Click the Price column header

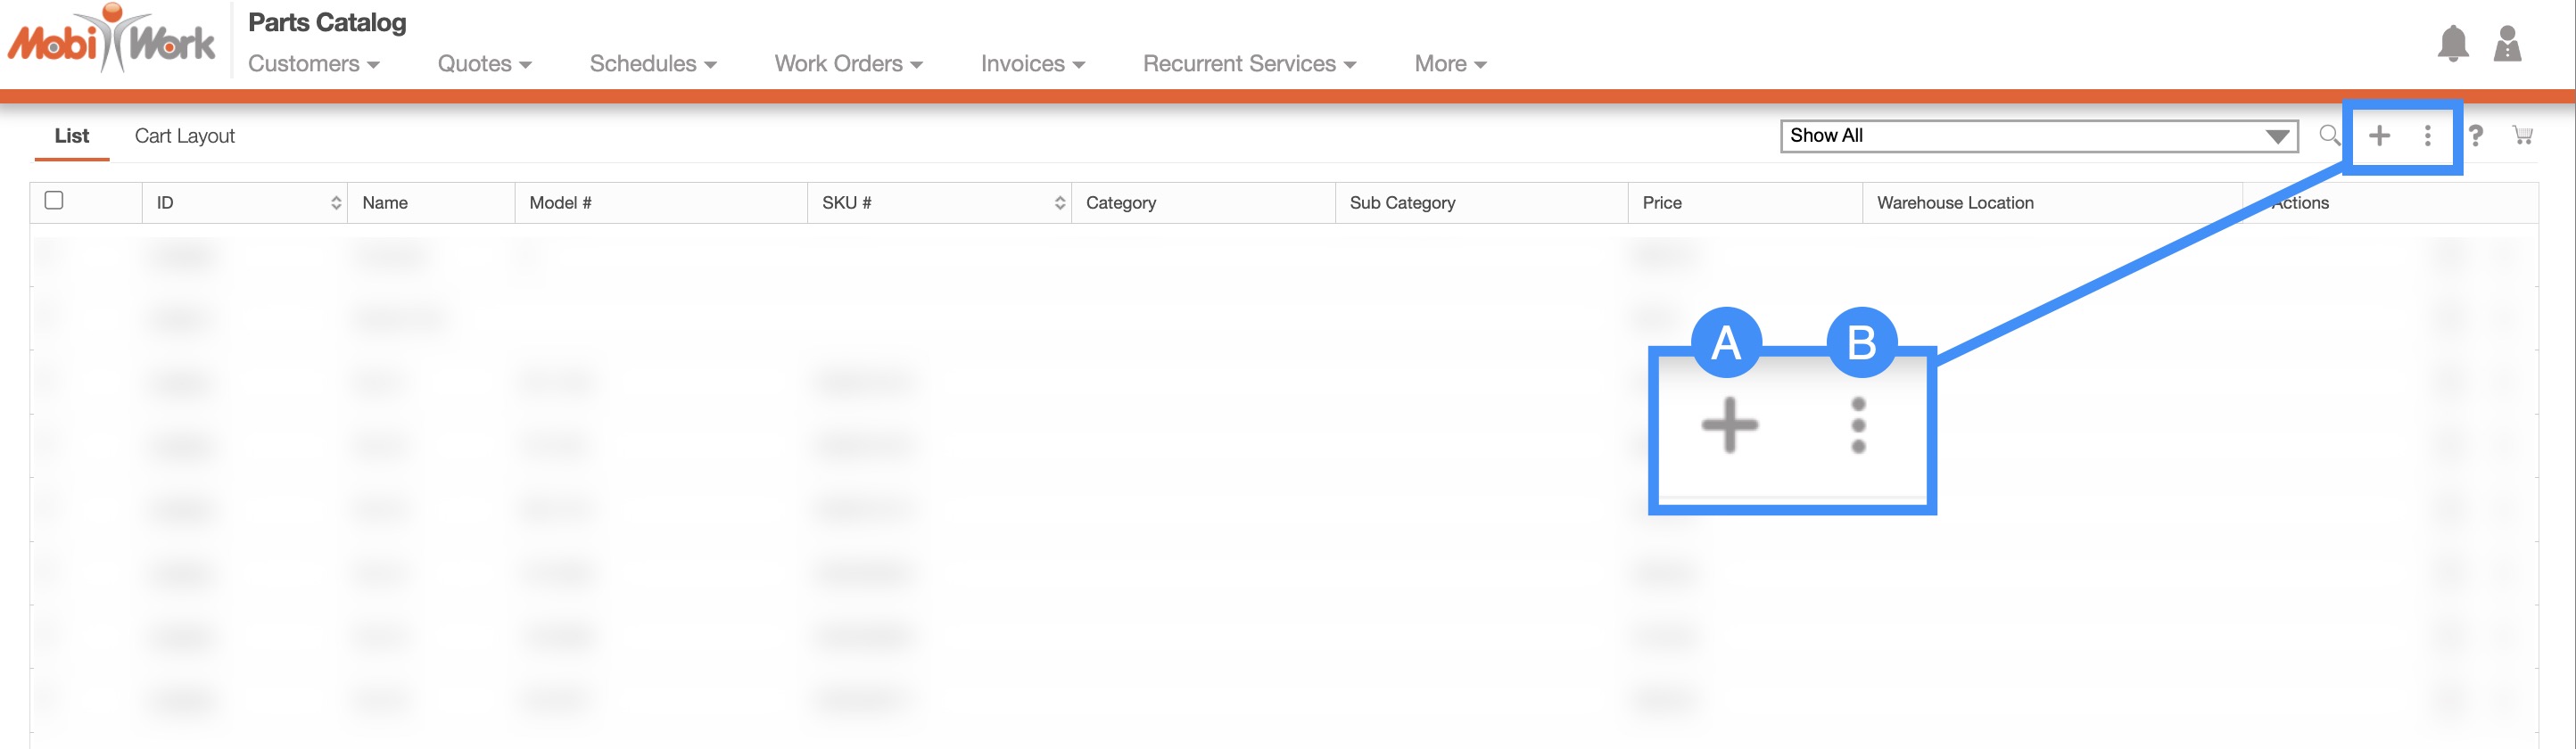coord(1662,203)
